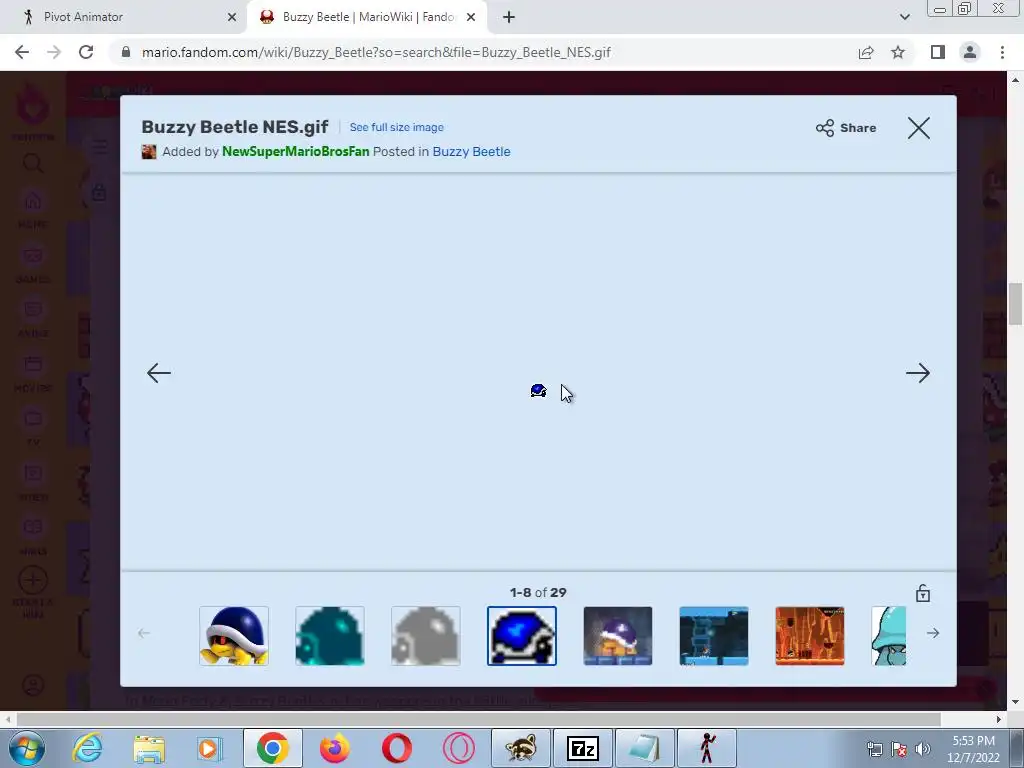Launch Opera GX from taskbar
This screenshot has width=1024, height=768.
[x=458, y=748]
